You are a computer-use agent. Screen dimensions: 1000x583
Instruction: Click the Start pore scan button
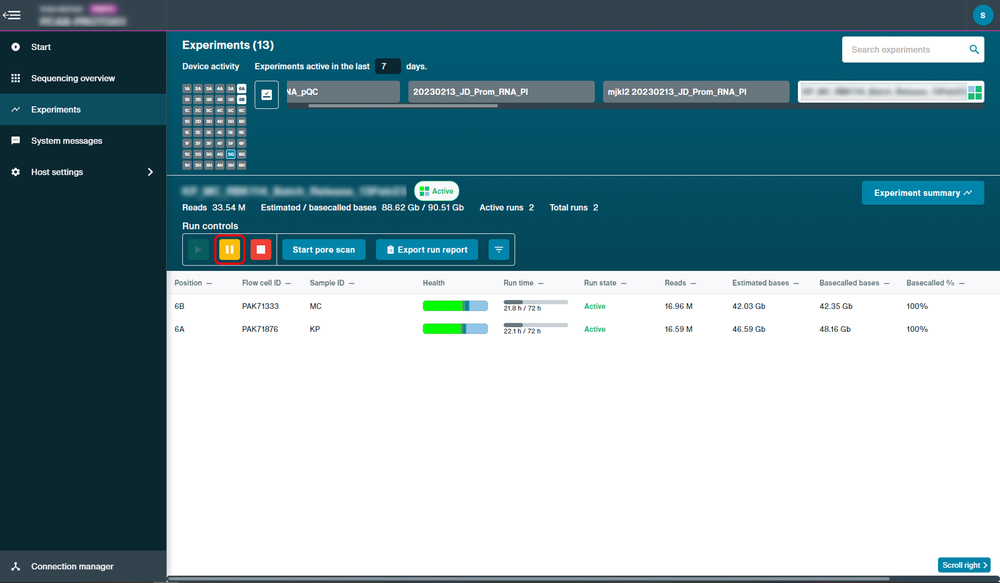(x=323, y=249)
